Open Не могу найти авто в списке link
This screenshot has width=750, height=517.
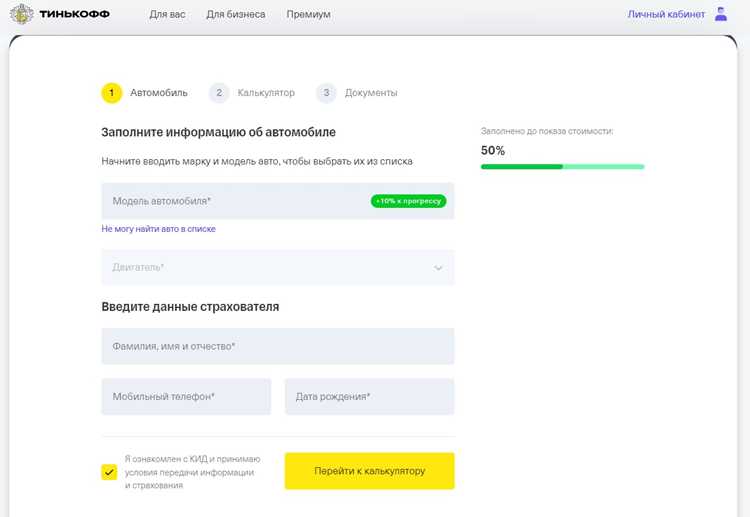tap(158, 229)
